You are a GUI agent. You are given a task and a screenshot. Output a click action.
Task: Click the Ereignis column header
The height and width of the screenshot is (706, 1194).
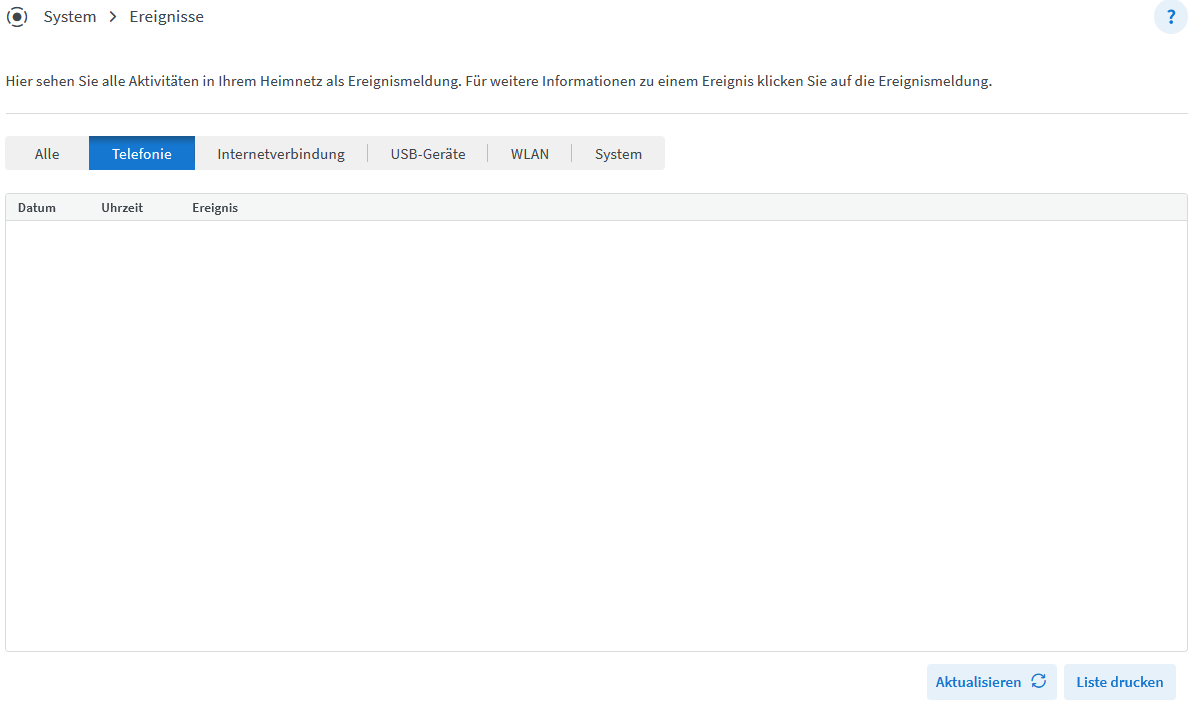(215, 208)
